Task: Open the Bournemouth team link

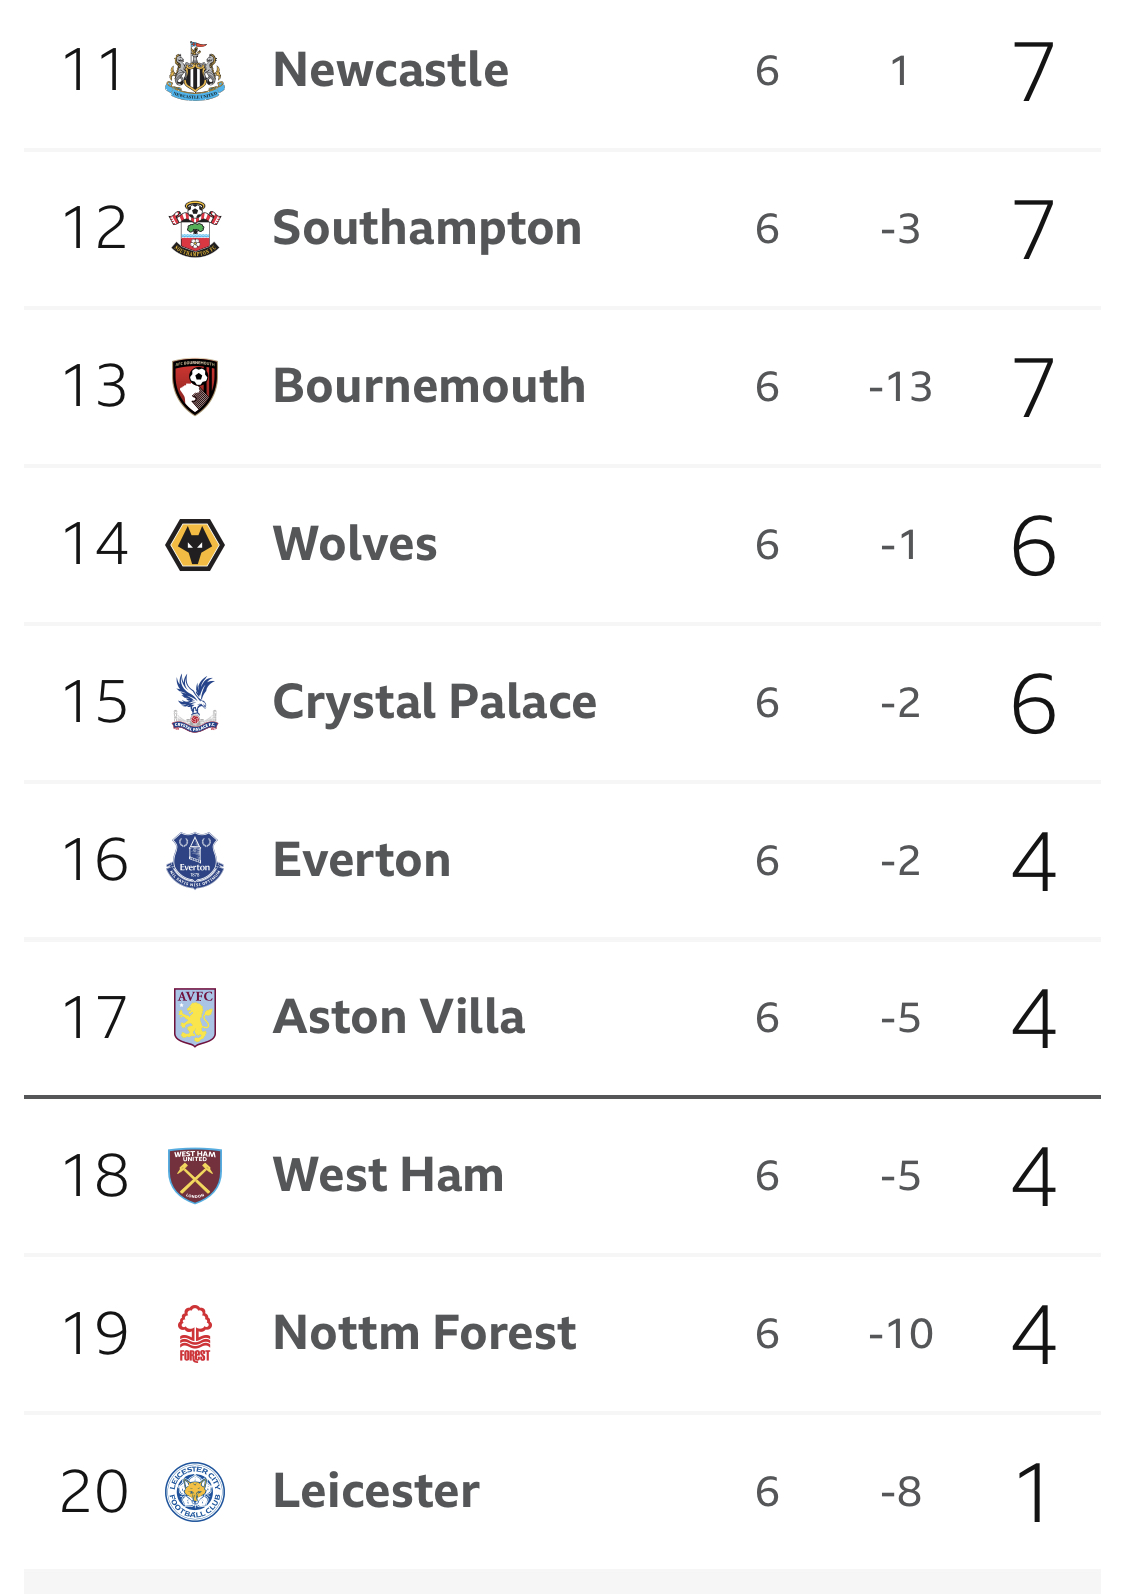Action: click(429, 386)
